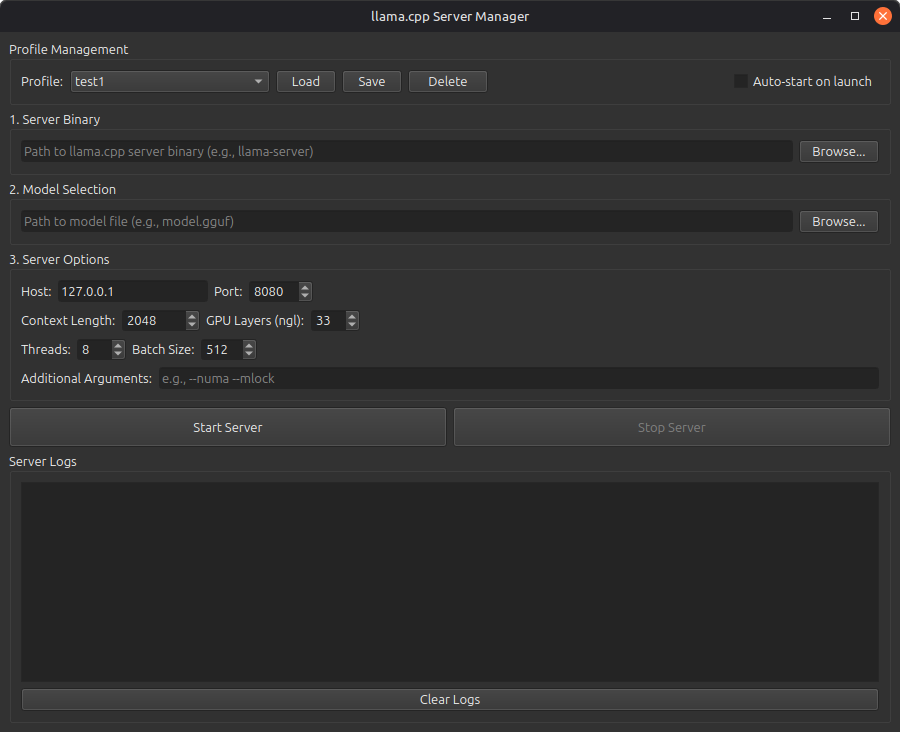Click inside the Server Logs area
Screen dimensions: 900x732
[x=450, y=580]
